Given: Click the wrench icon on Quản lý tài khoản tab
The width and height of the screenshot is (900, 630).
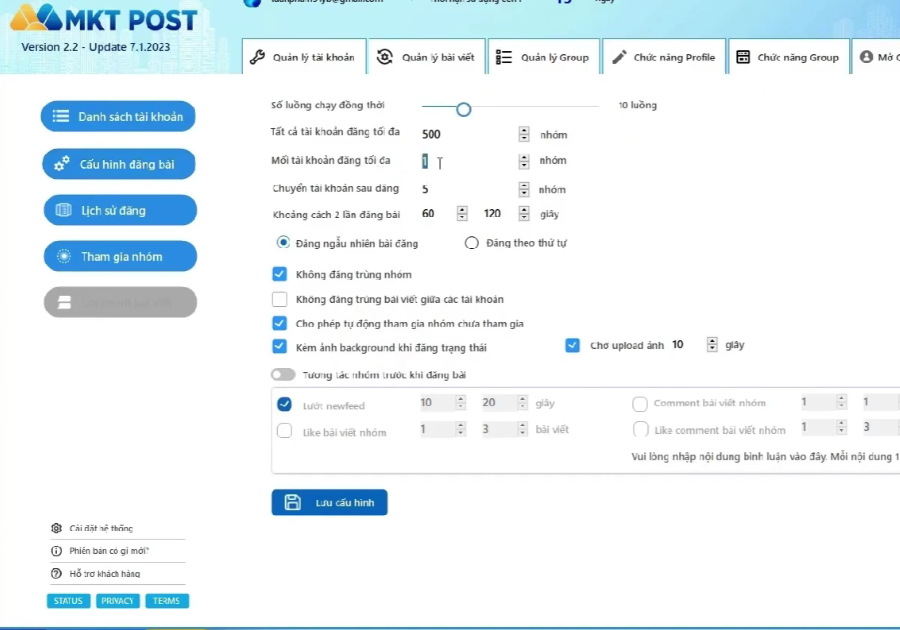Looking at the screenshot, I should click(258, 57).
